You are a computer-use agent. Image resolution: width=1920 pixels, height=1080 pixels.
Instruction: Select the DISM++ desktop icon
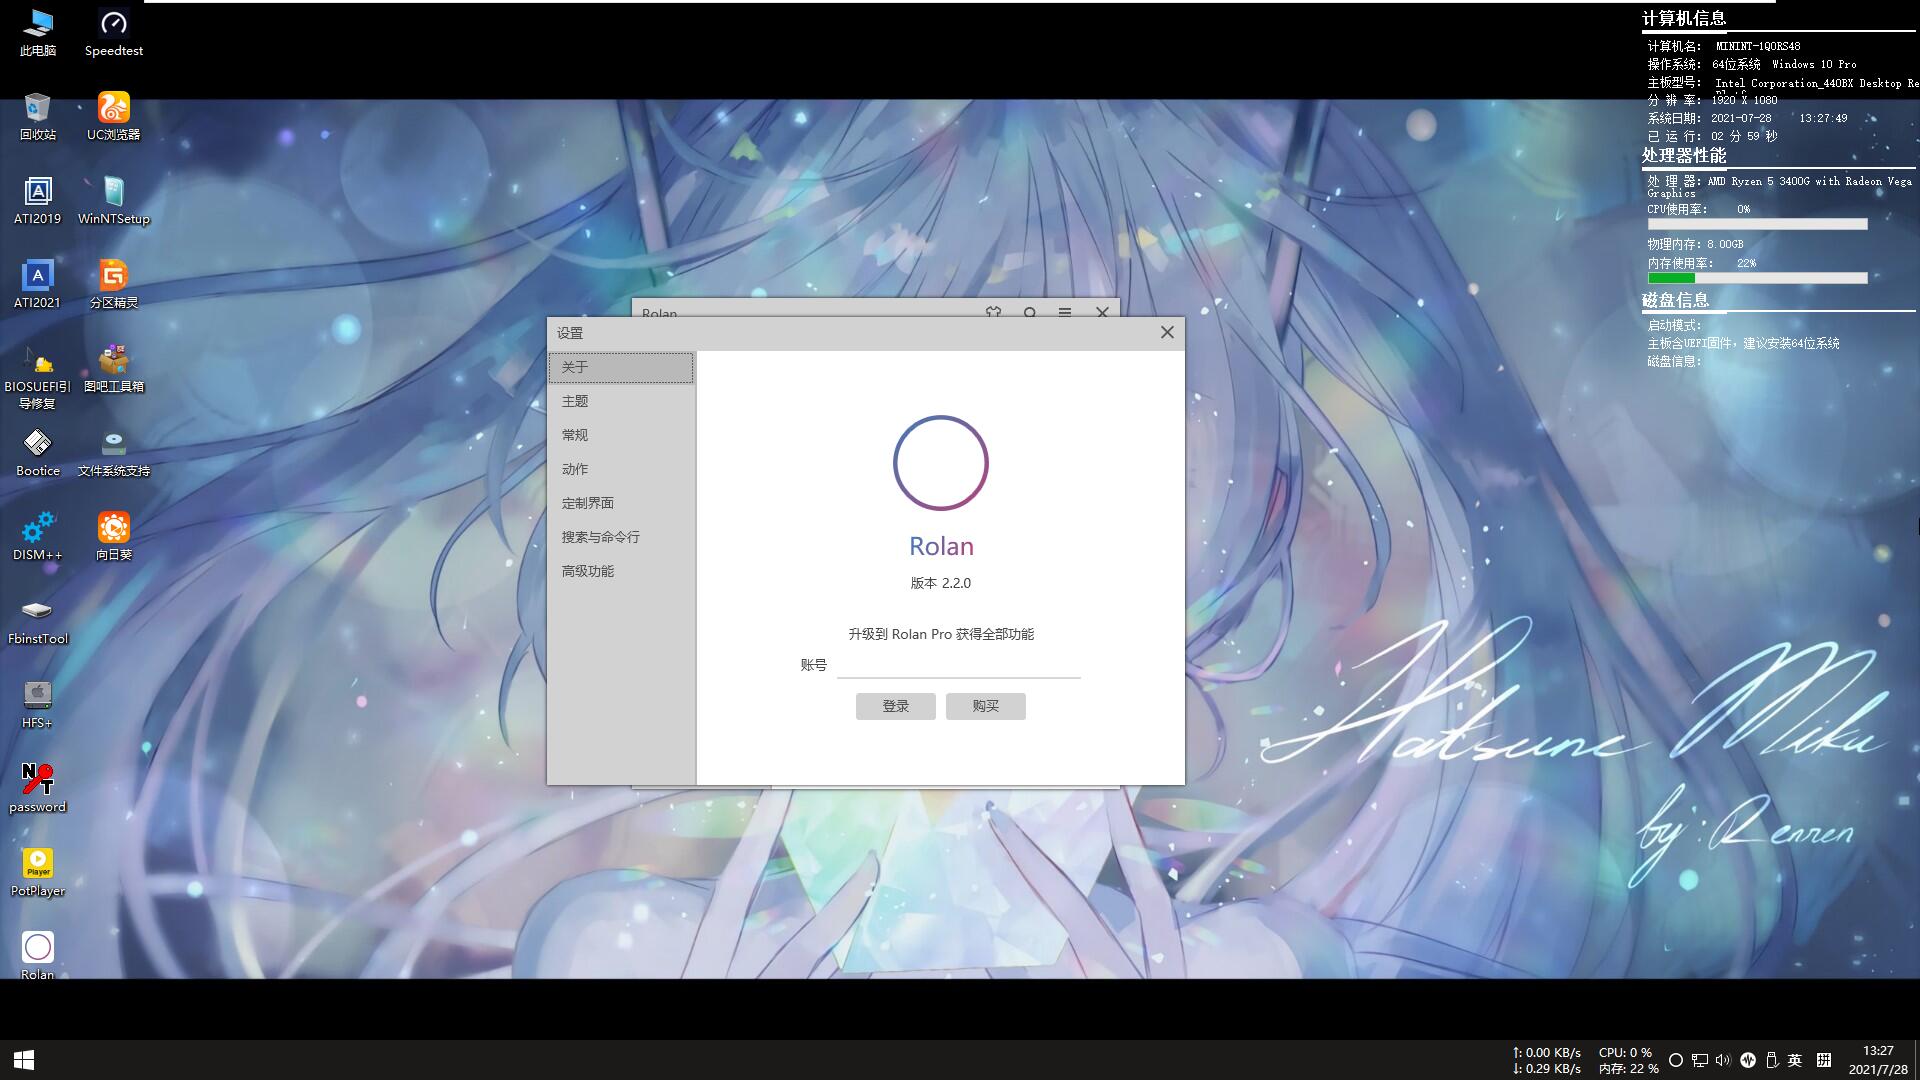(x=38, y=536)
